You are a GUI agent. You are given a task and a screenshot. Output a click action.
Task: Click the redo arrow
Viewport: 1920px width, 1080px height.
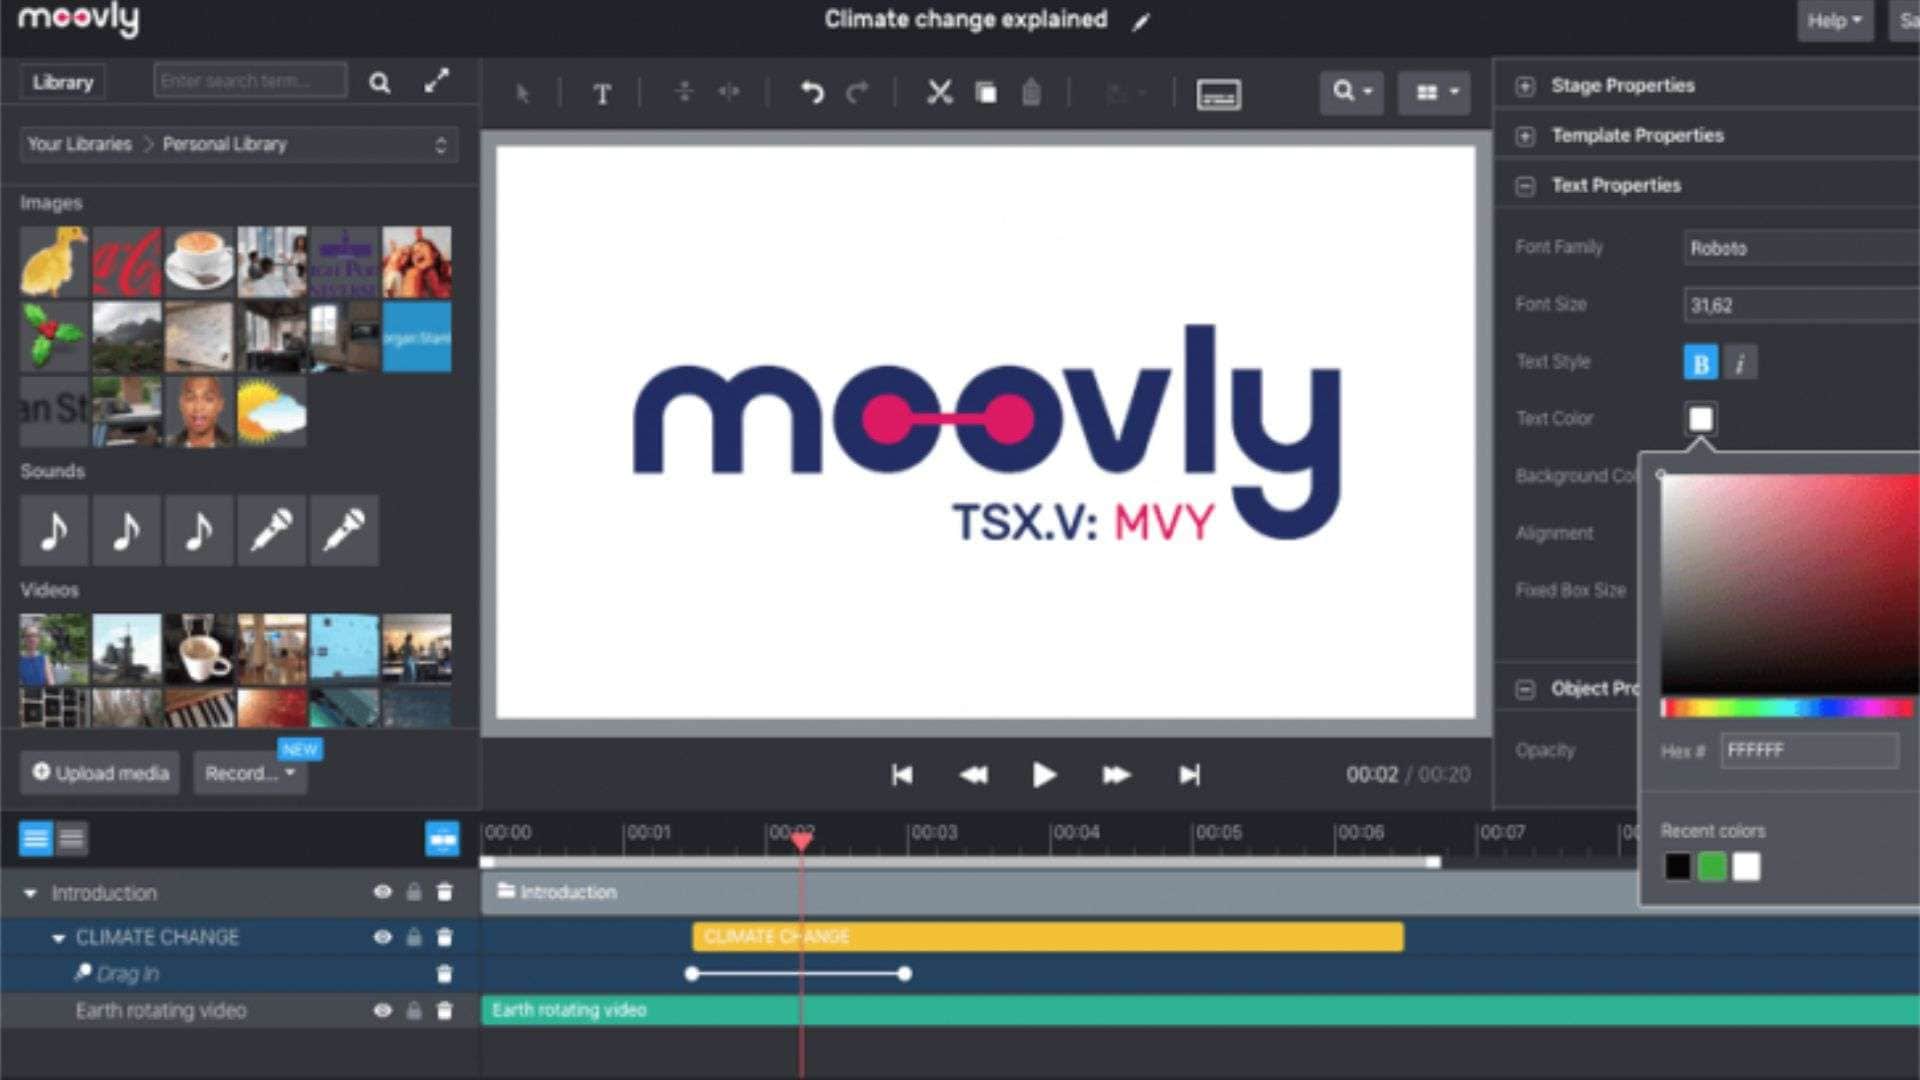(x=857, y=93)
